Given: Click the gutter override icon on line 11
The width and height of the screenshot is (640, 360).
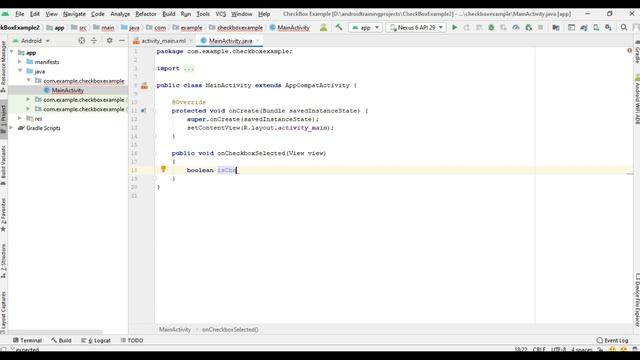Looking at the screenshot, I should click(143, 110).
